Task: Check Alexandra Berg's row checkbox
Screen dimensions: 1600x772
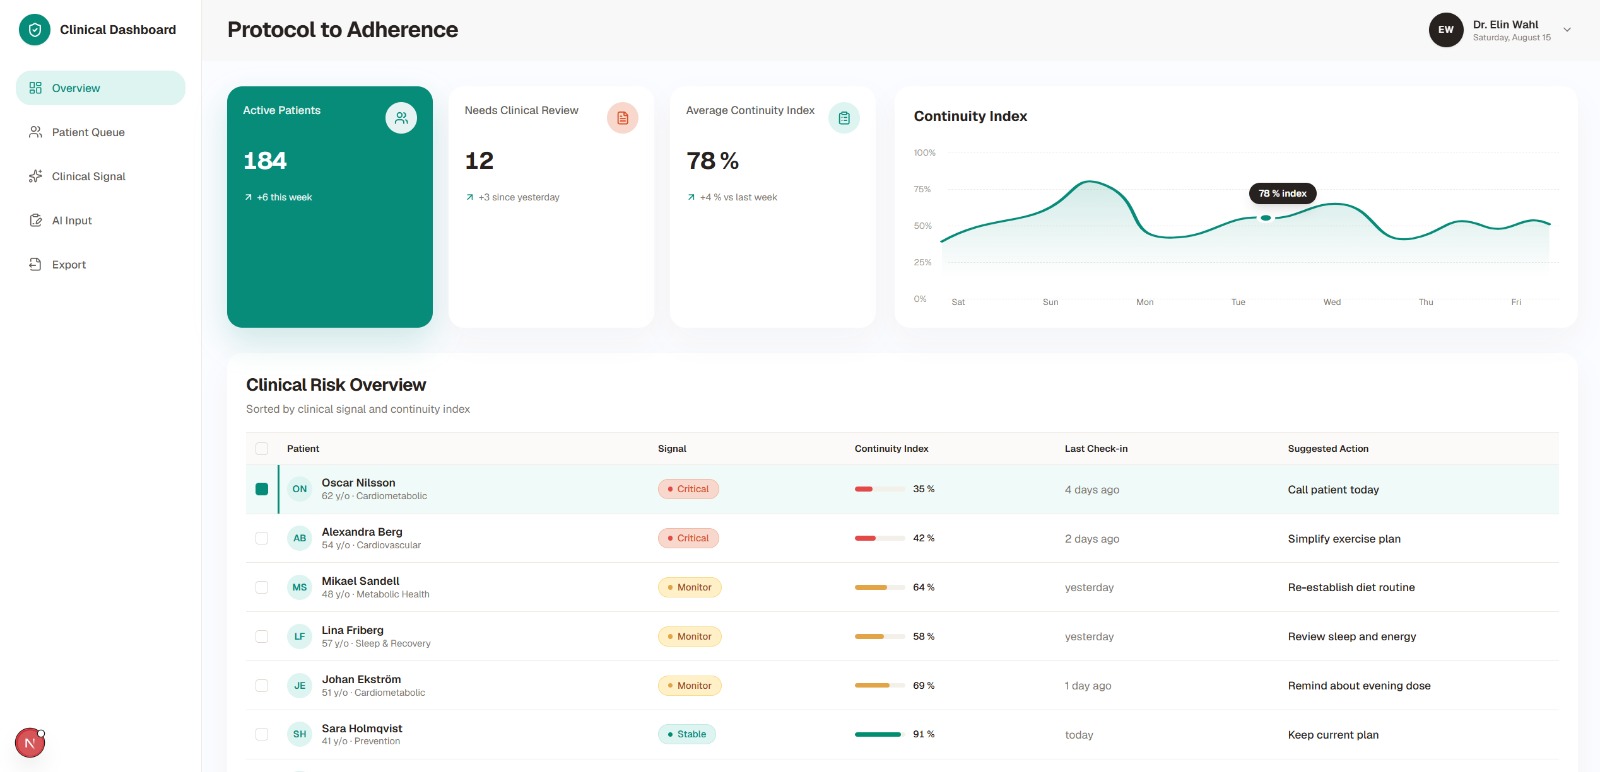Action: click(261, 538)
